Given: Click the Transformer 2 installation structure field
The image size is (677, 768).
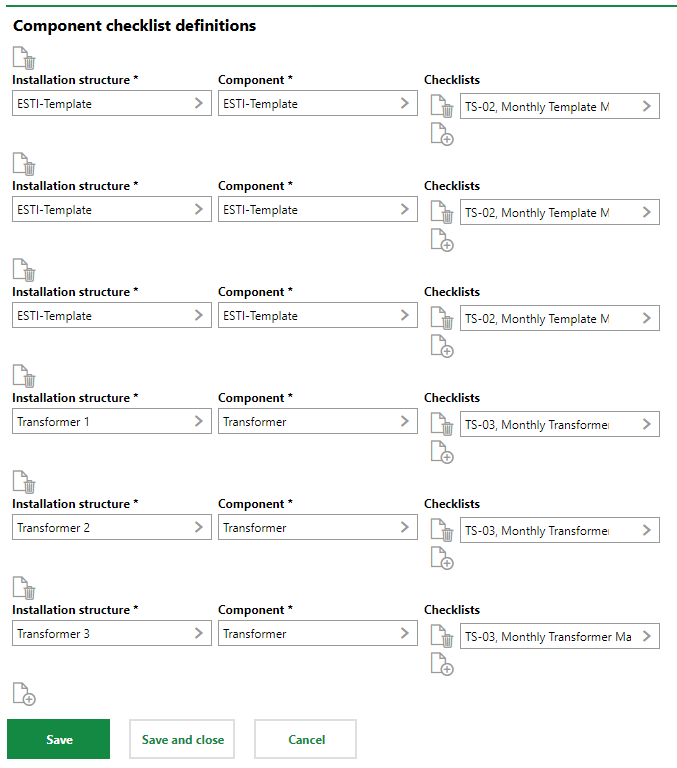Looking at the screenshot, I should (100, 528).
